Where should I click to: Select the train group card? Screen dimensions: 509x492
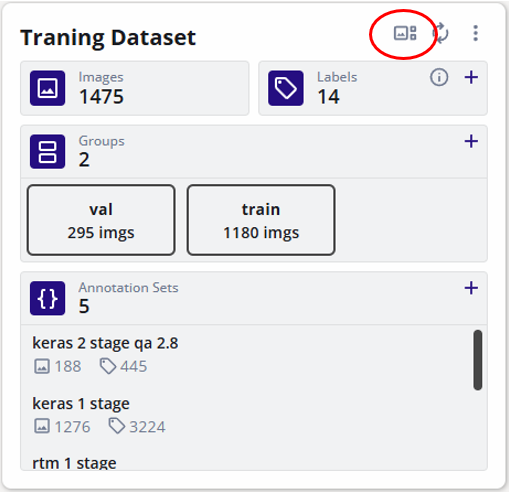261,220
